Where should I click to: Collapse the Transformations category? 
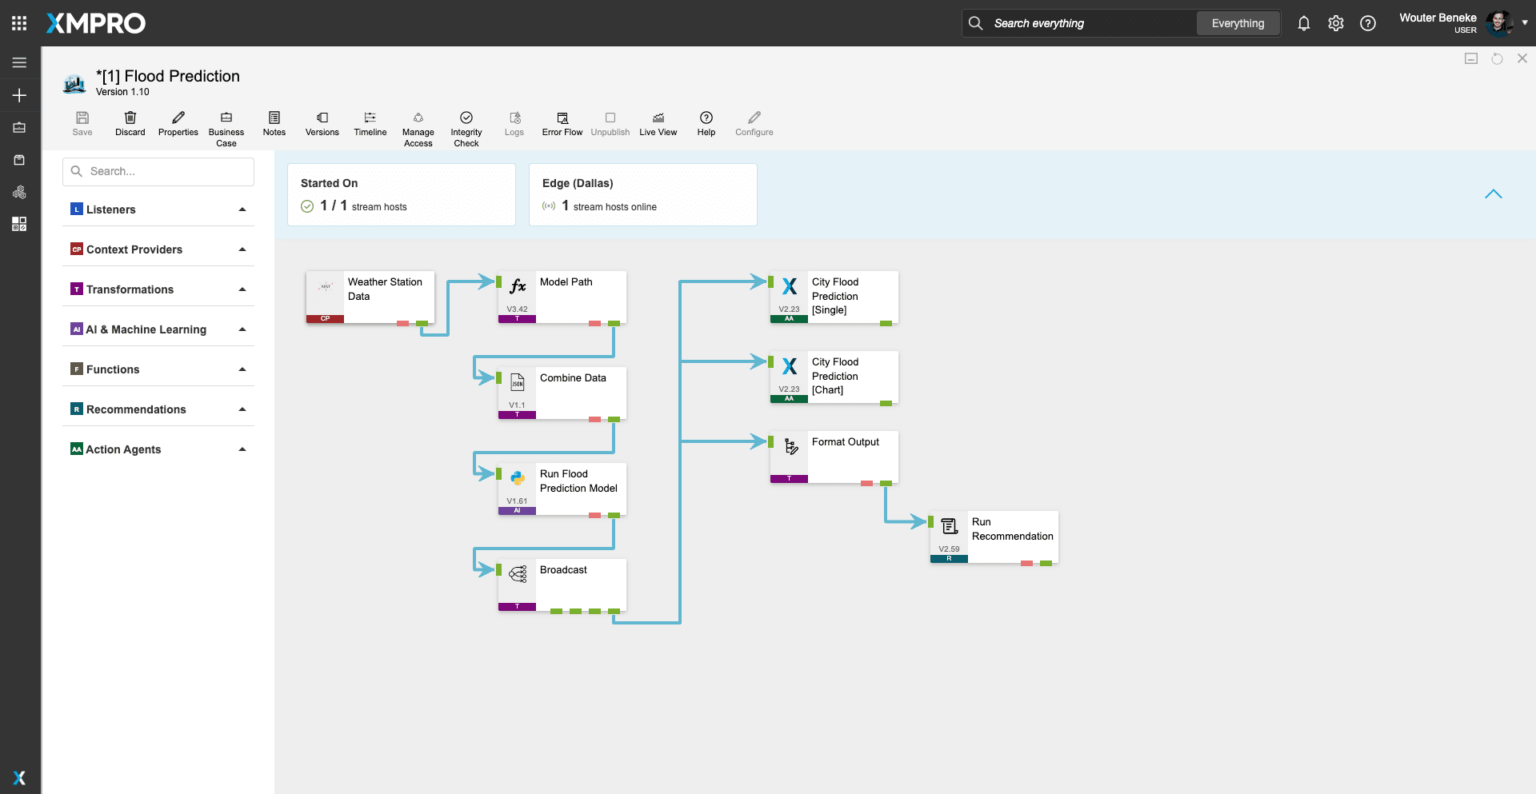[x=242, y=290]
